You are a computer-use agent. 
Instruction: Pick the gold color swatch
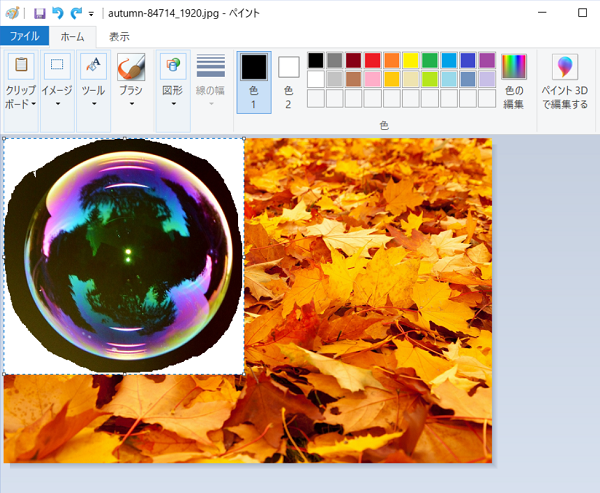(x=392, y=79)
